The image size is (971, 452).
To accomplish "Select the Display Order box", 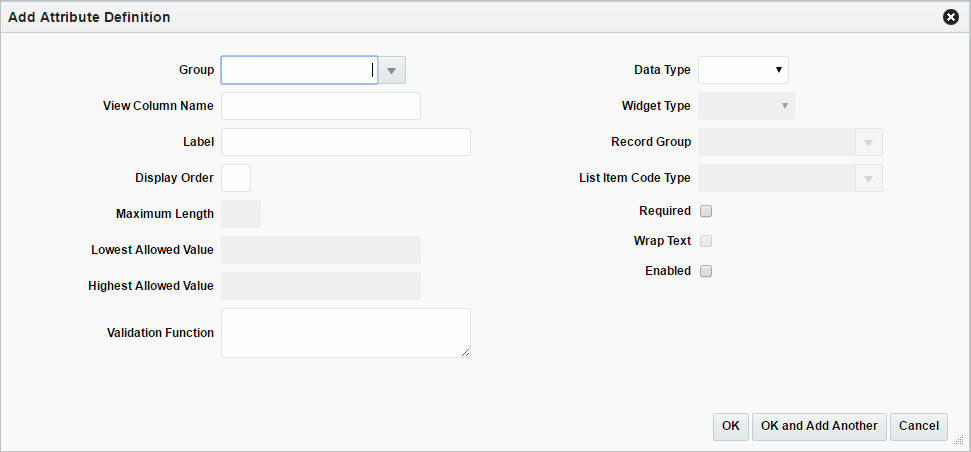I will pos(236,178).
